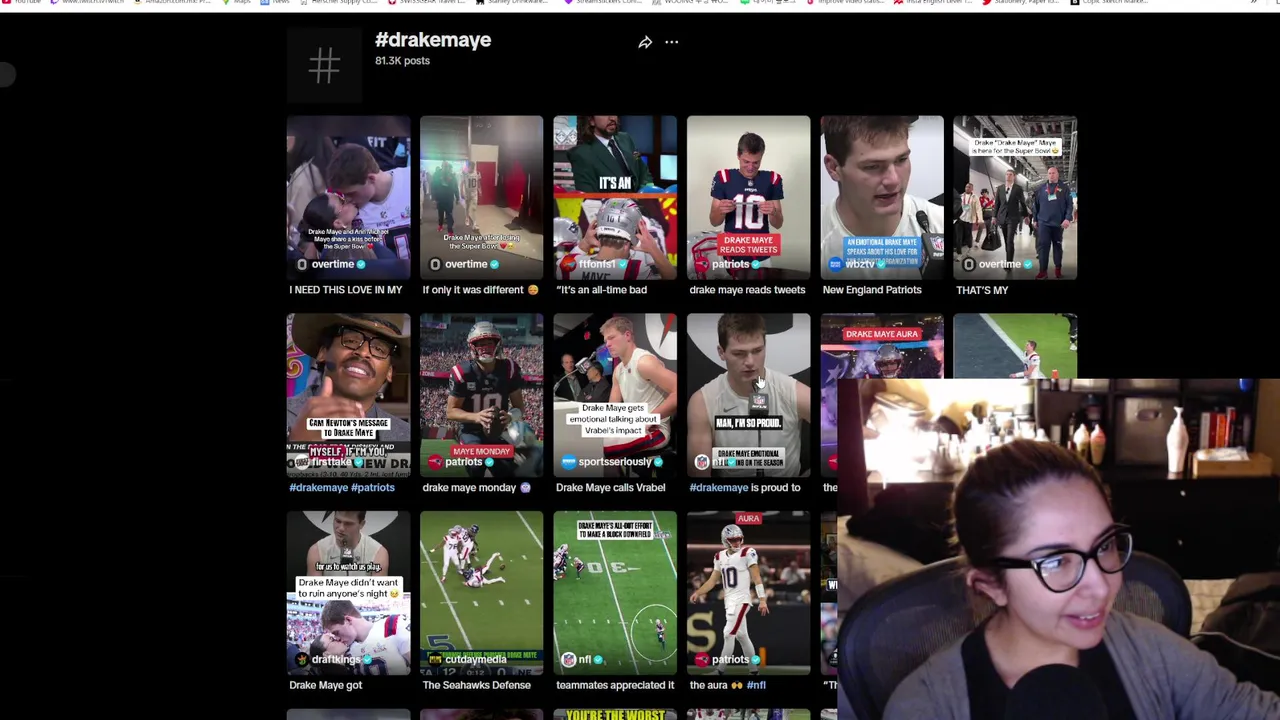Open the cutdaymedia Seahawks Defense video thumbnail
The width and height of the screenshot is (1280, 720).
click(x=481, y=593)
